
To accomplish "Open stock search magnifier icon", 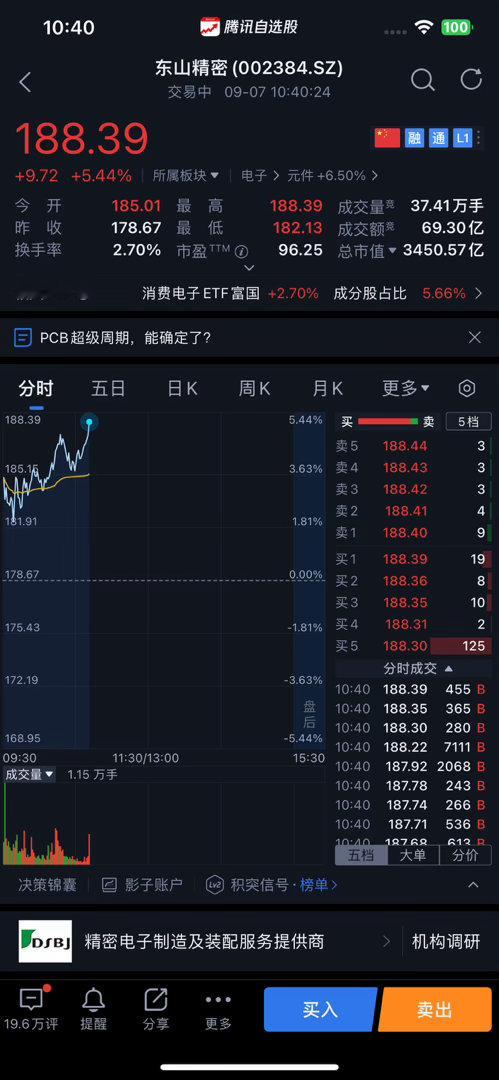I will pyautogui.click(x=422, y=80).
